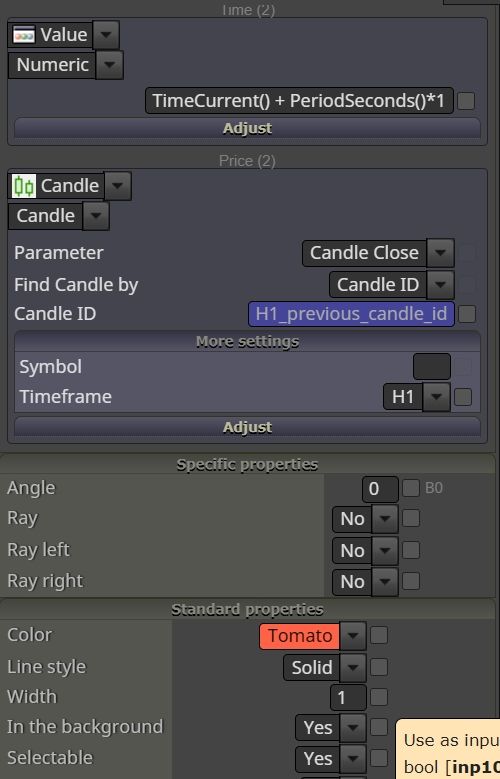Click the Width value field
The width and height of the screenshot is (500, 779).
coord(348,697)
